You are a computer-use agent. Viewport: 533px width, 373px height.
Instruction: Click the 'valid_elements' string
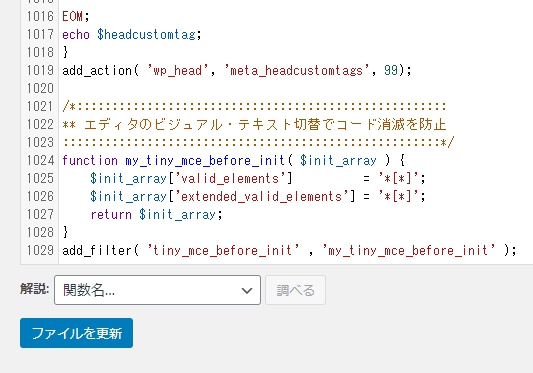click(233, 179)
